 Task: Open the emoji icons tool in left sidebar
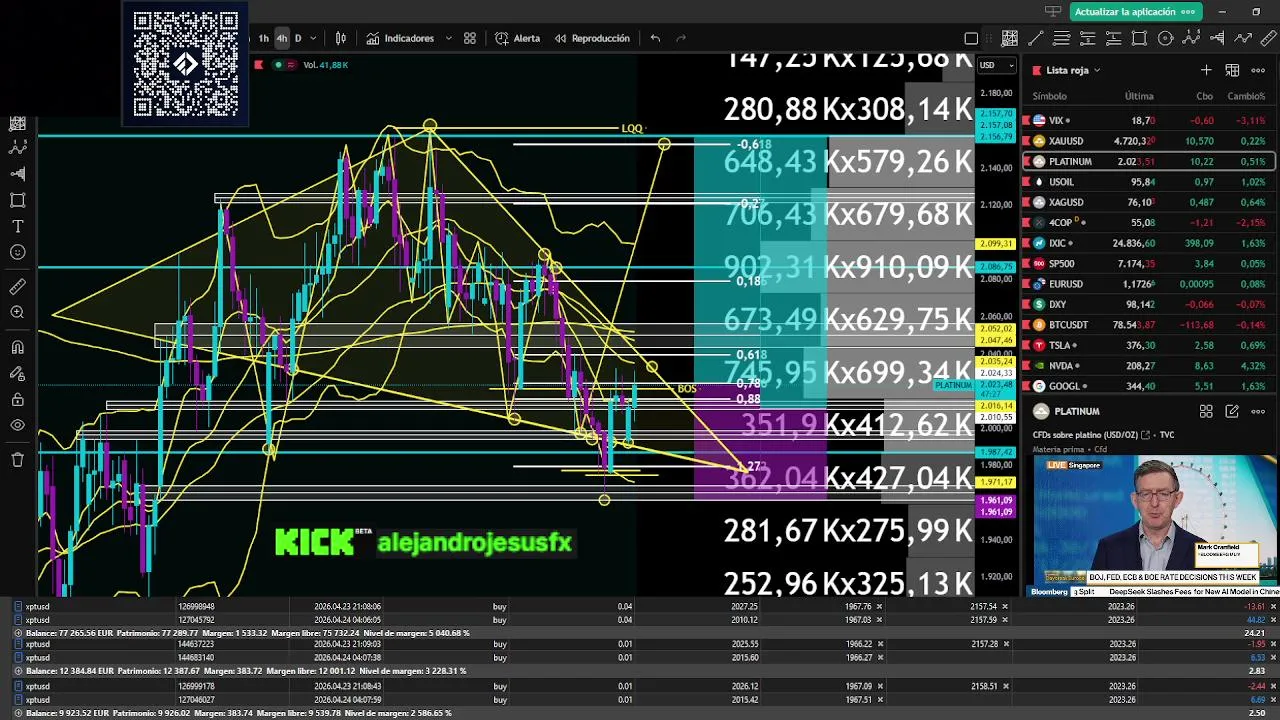[17, 252]
